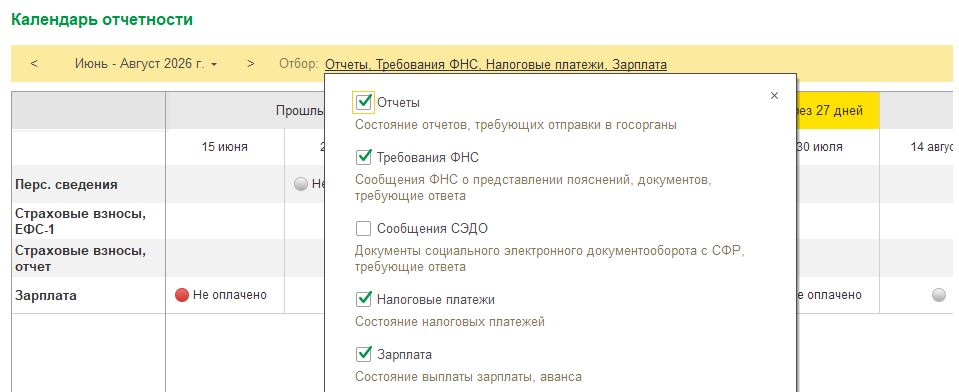Click the 15 июня column header

coord(225,147)
